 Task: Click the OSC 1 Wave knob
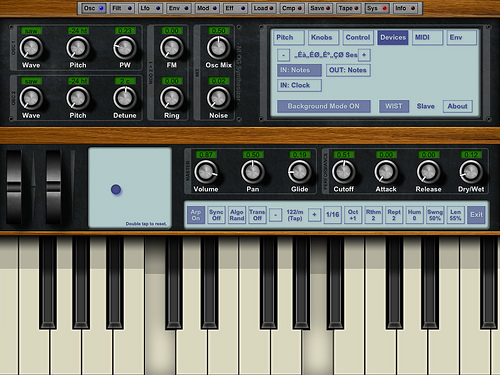[x=31, y=48]
